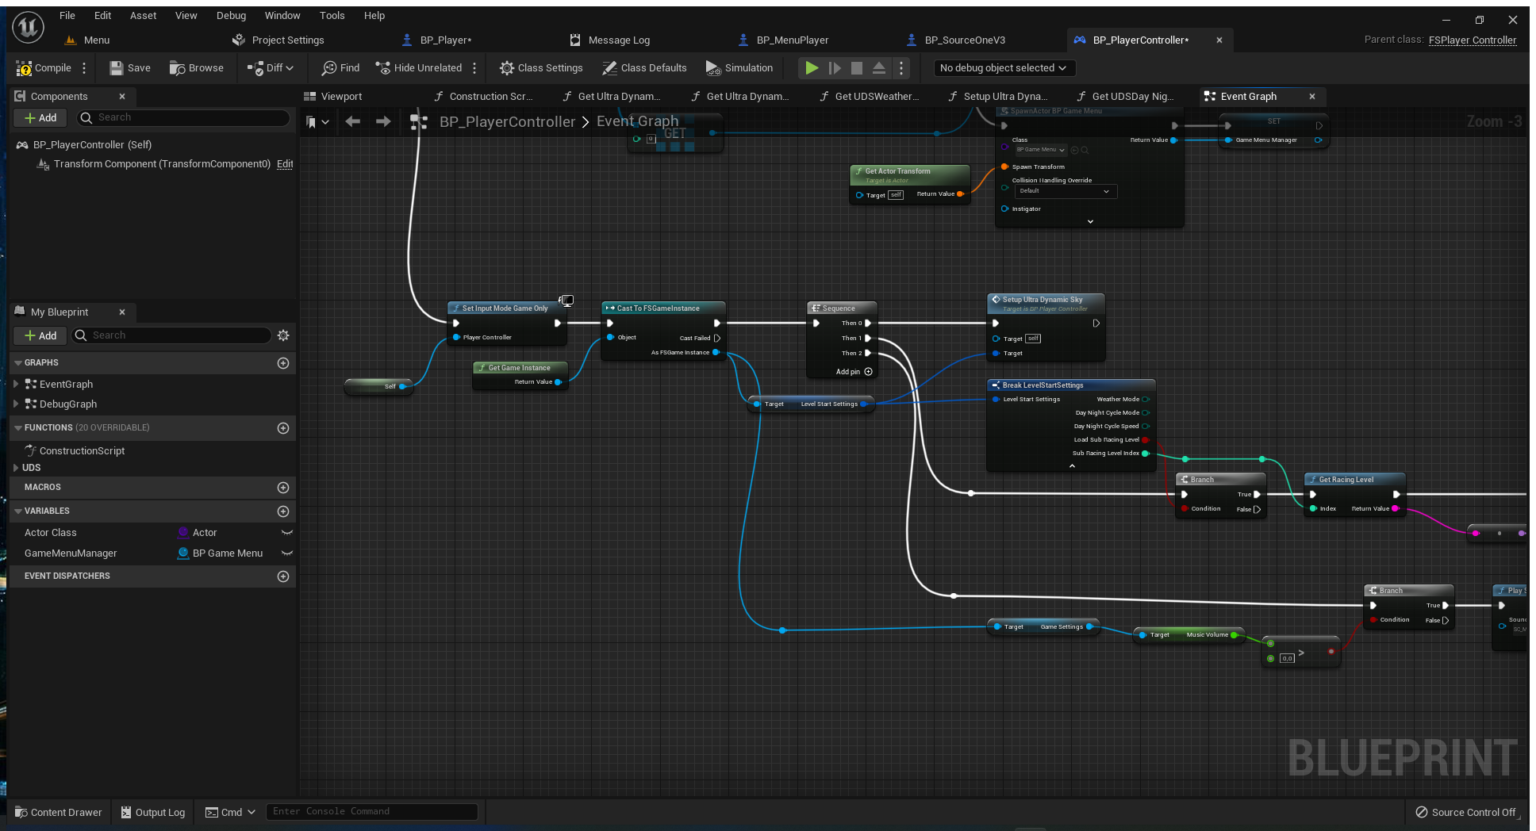
Task: Expand the Diff dropdown
Action: [x=271, y=68]
